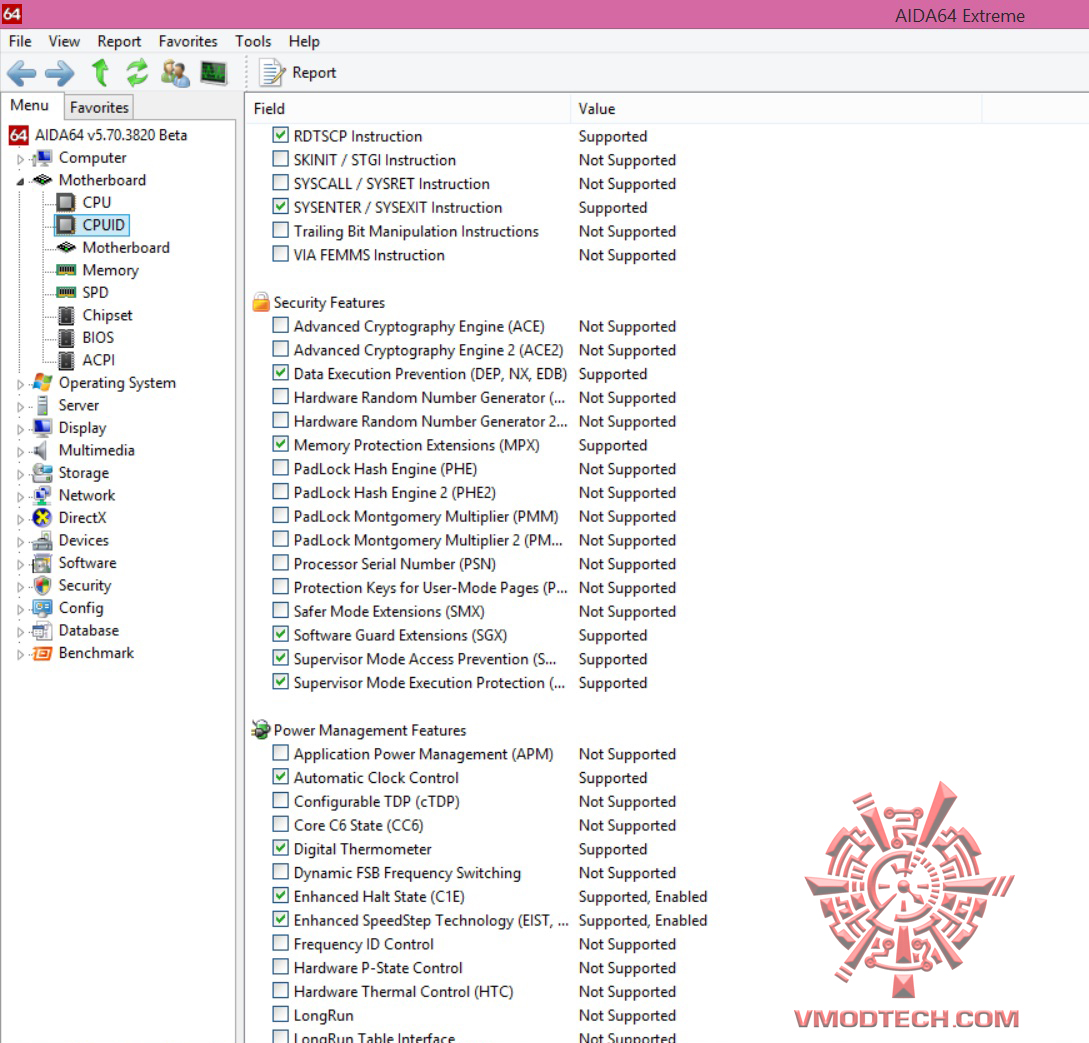The image size is (1089, 1043).
Task: Open the Tools menu
Action: click(253, 41)
